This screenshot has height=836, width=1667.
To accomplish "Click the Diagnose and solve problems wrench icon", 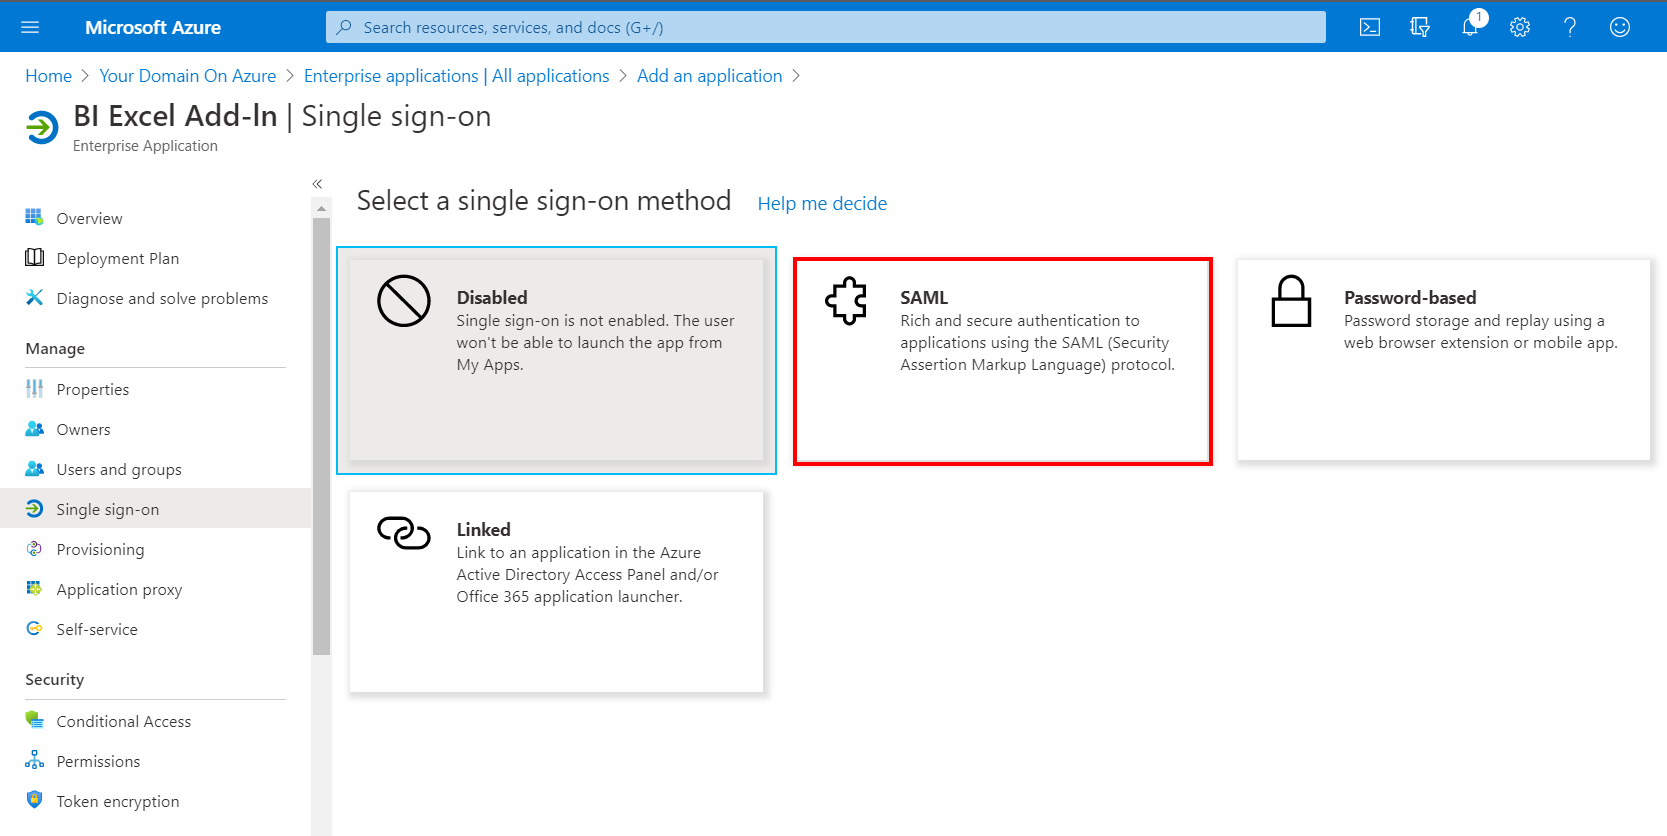I will (x=34, y=297).
